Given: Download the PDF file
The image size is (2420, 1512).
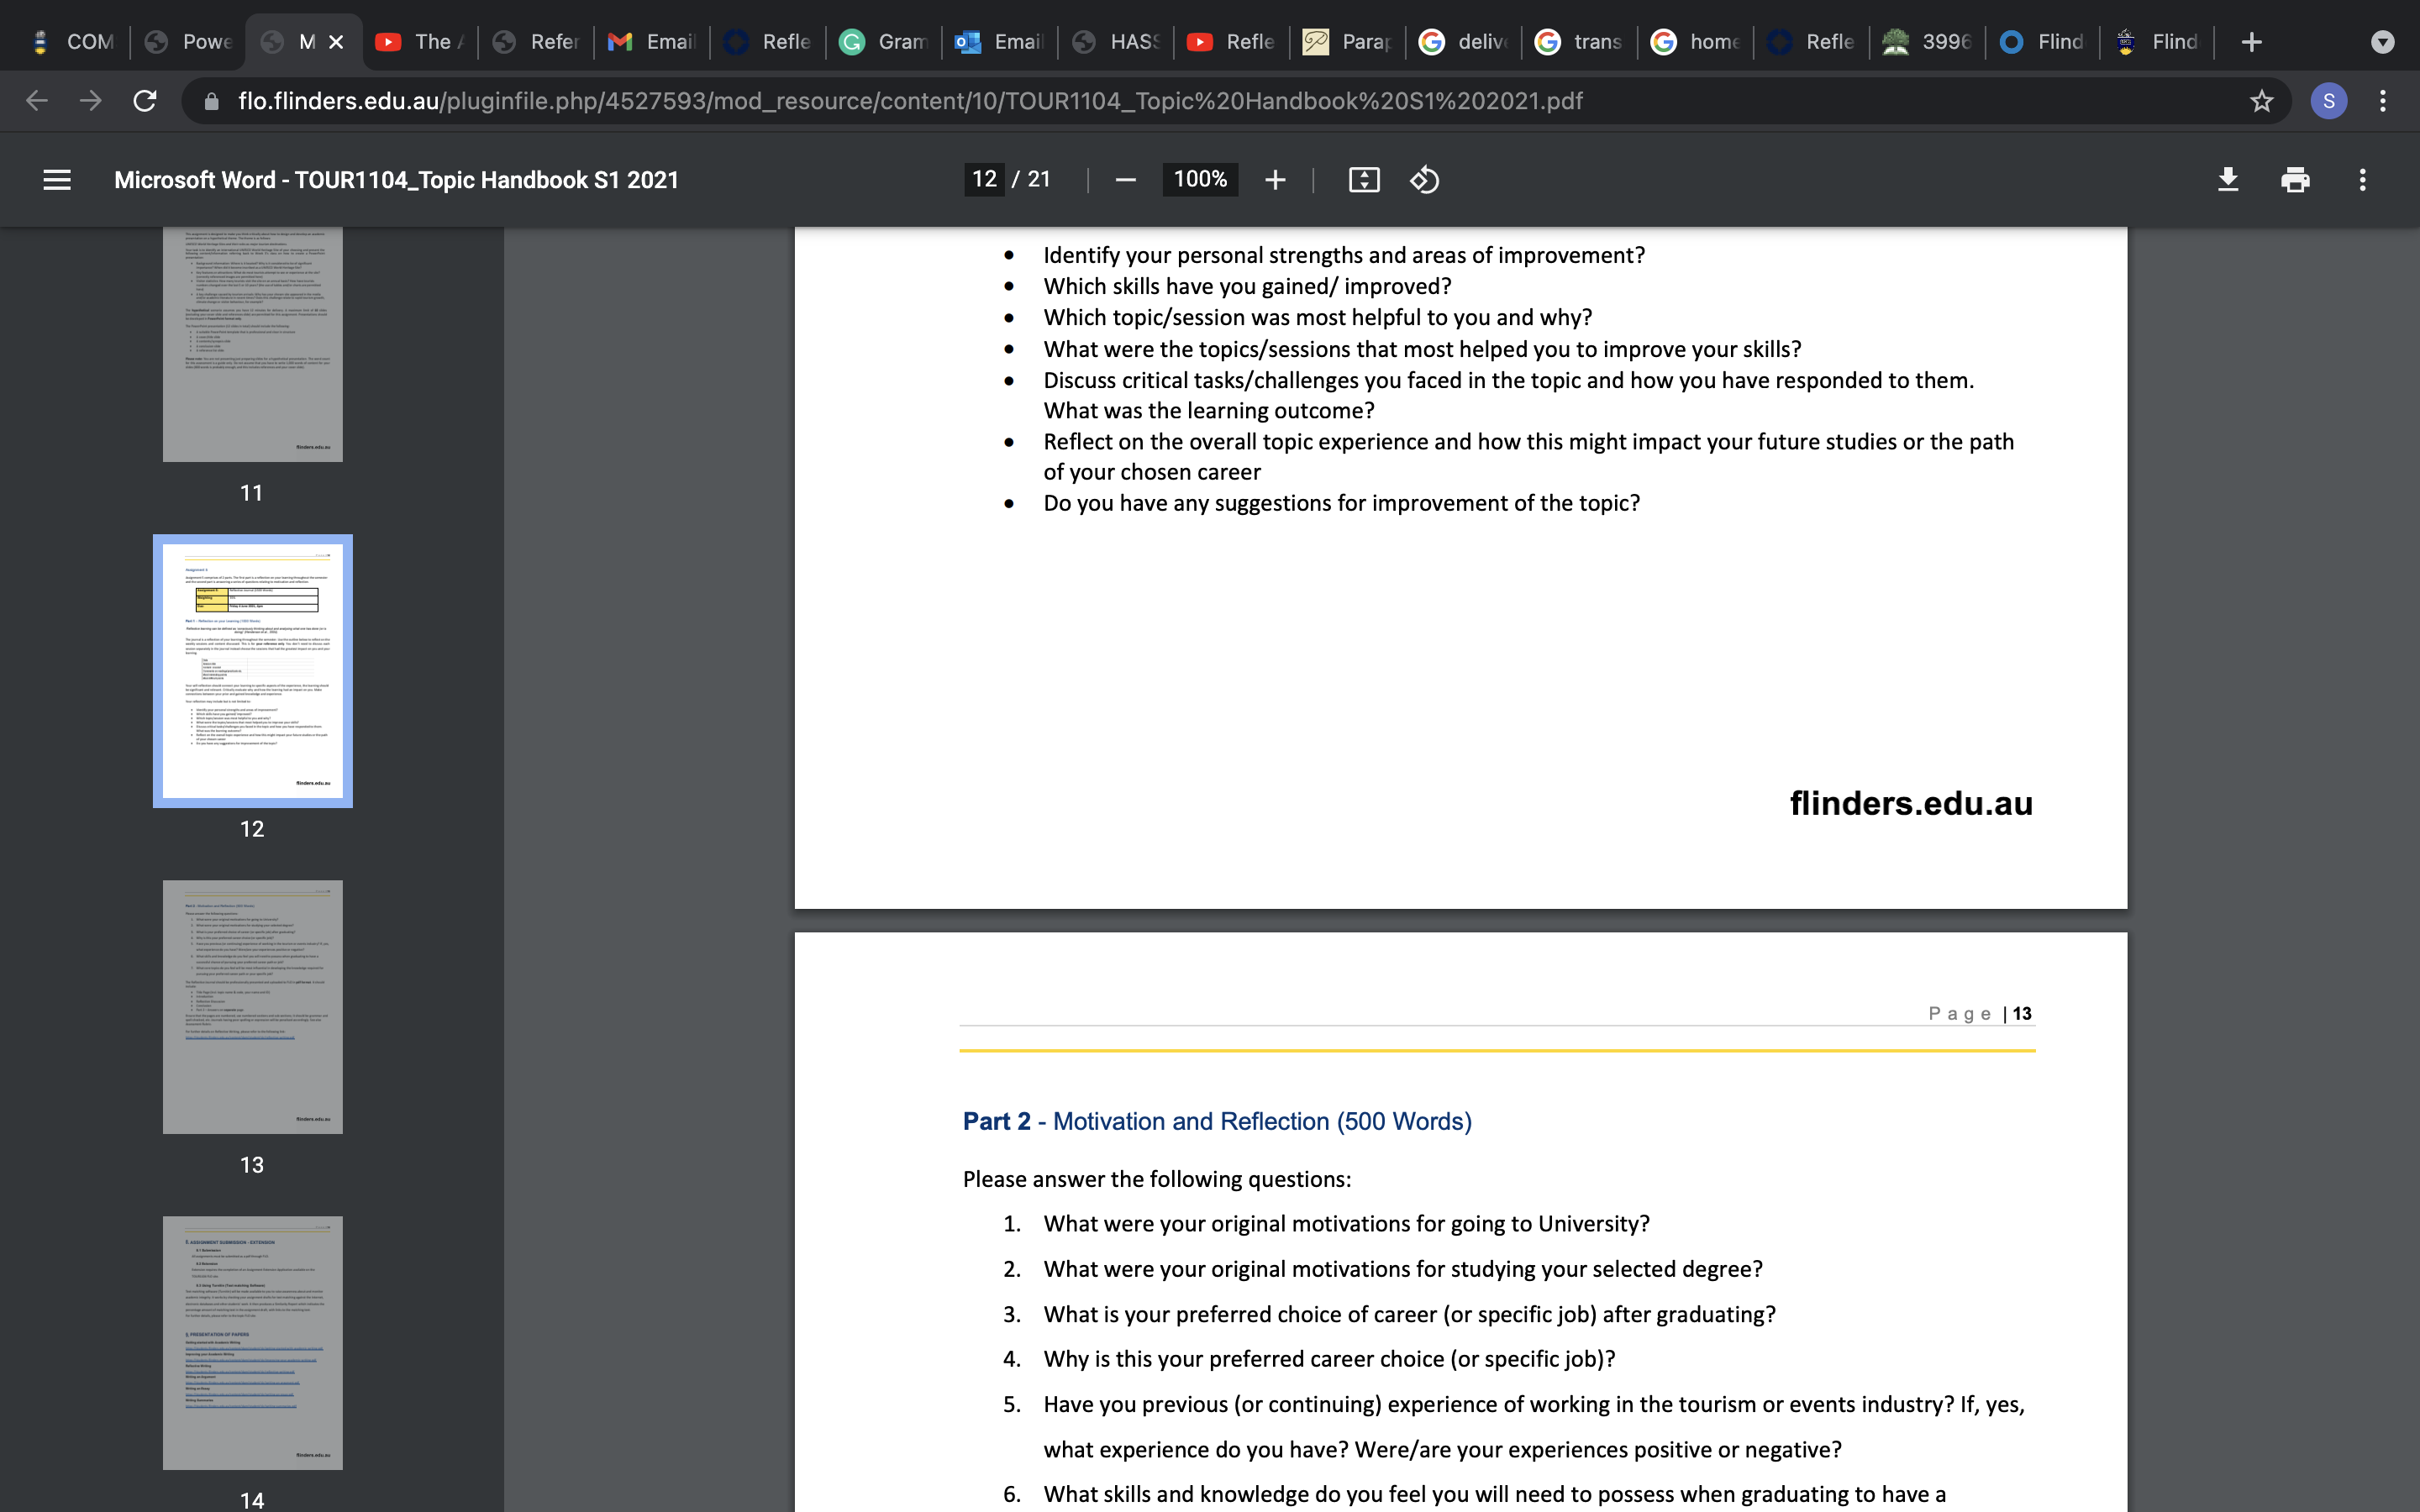Looking at the screenshot, I should coord(2228,180).
